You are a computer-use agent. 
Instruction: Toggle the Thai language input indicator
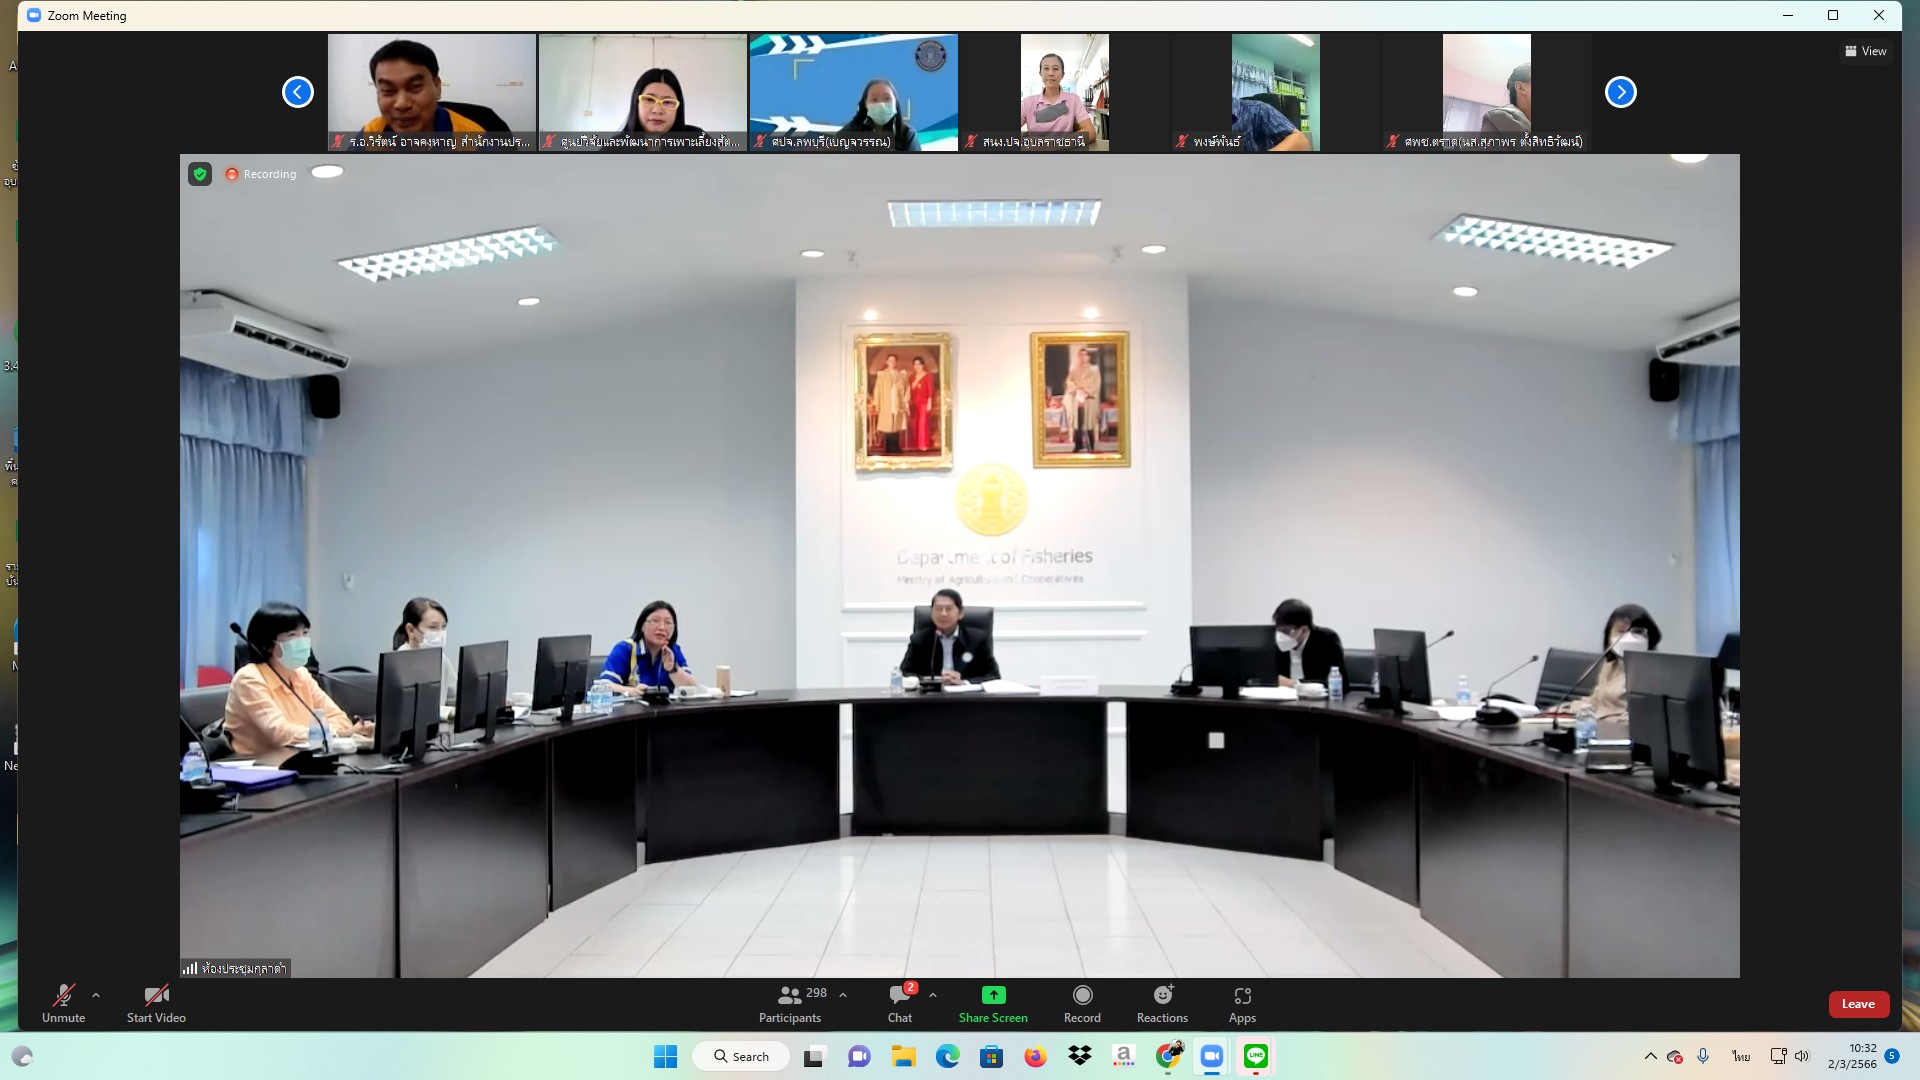[x=1741, y=1056]
